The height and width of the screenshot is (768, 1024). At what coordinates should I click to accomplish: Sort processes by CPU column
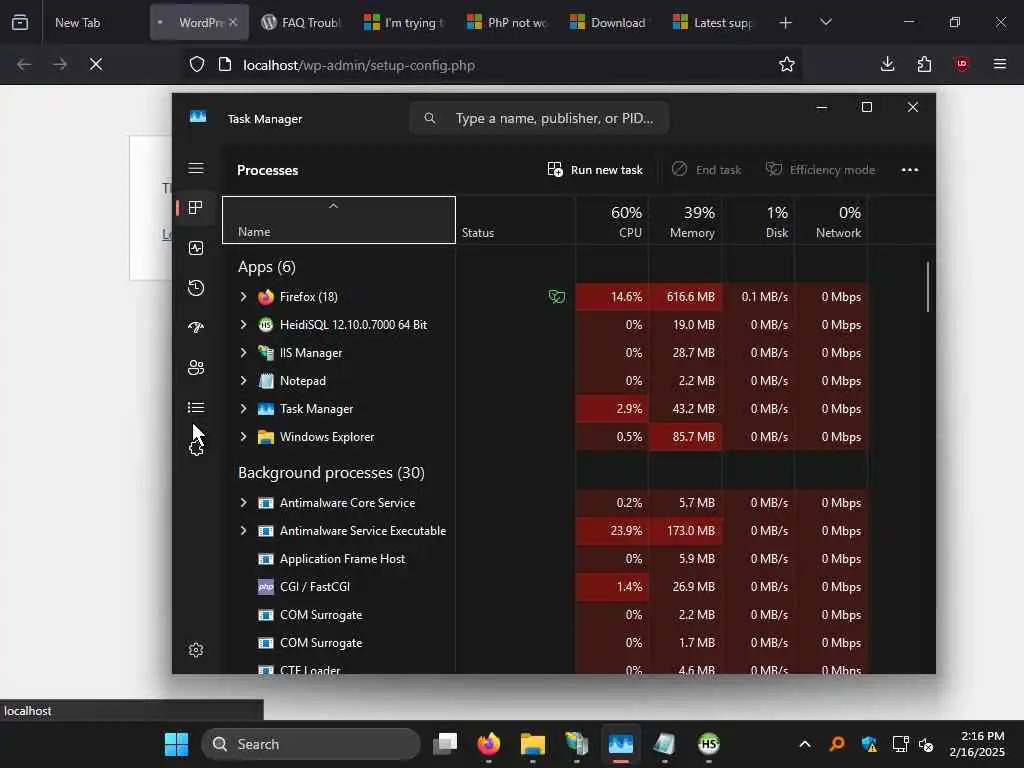612,220
